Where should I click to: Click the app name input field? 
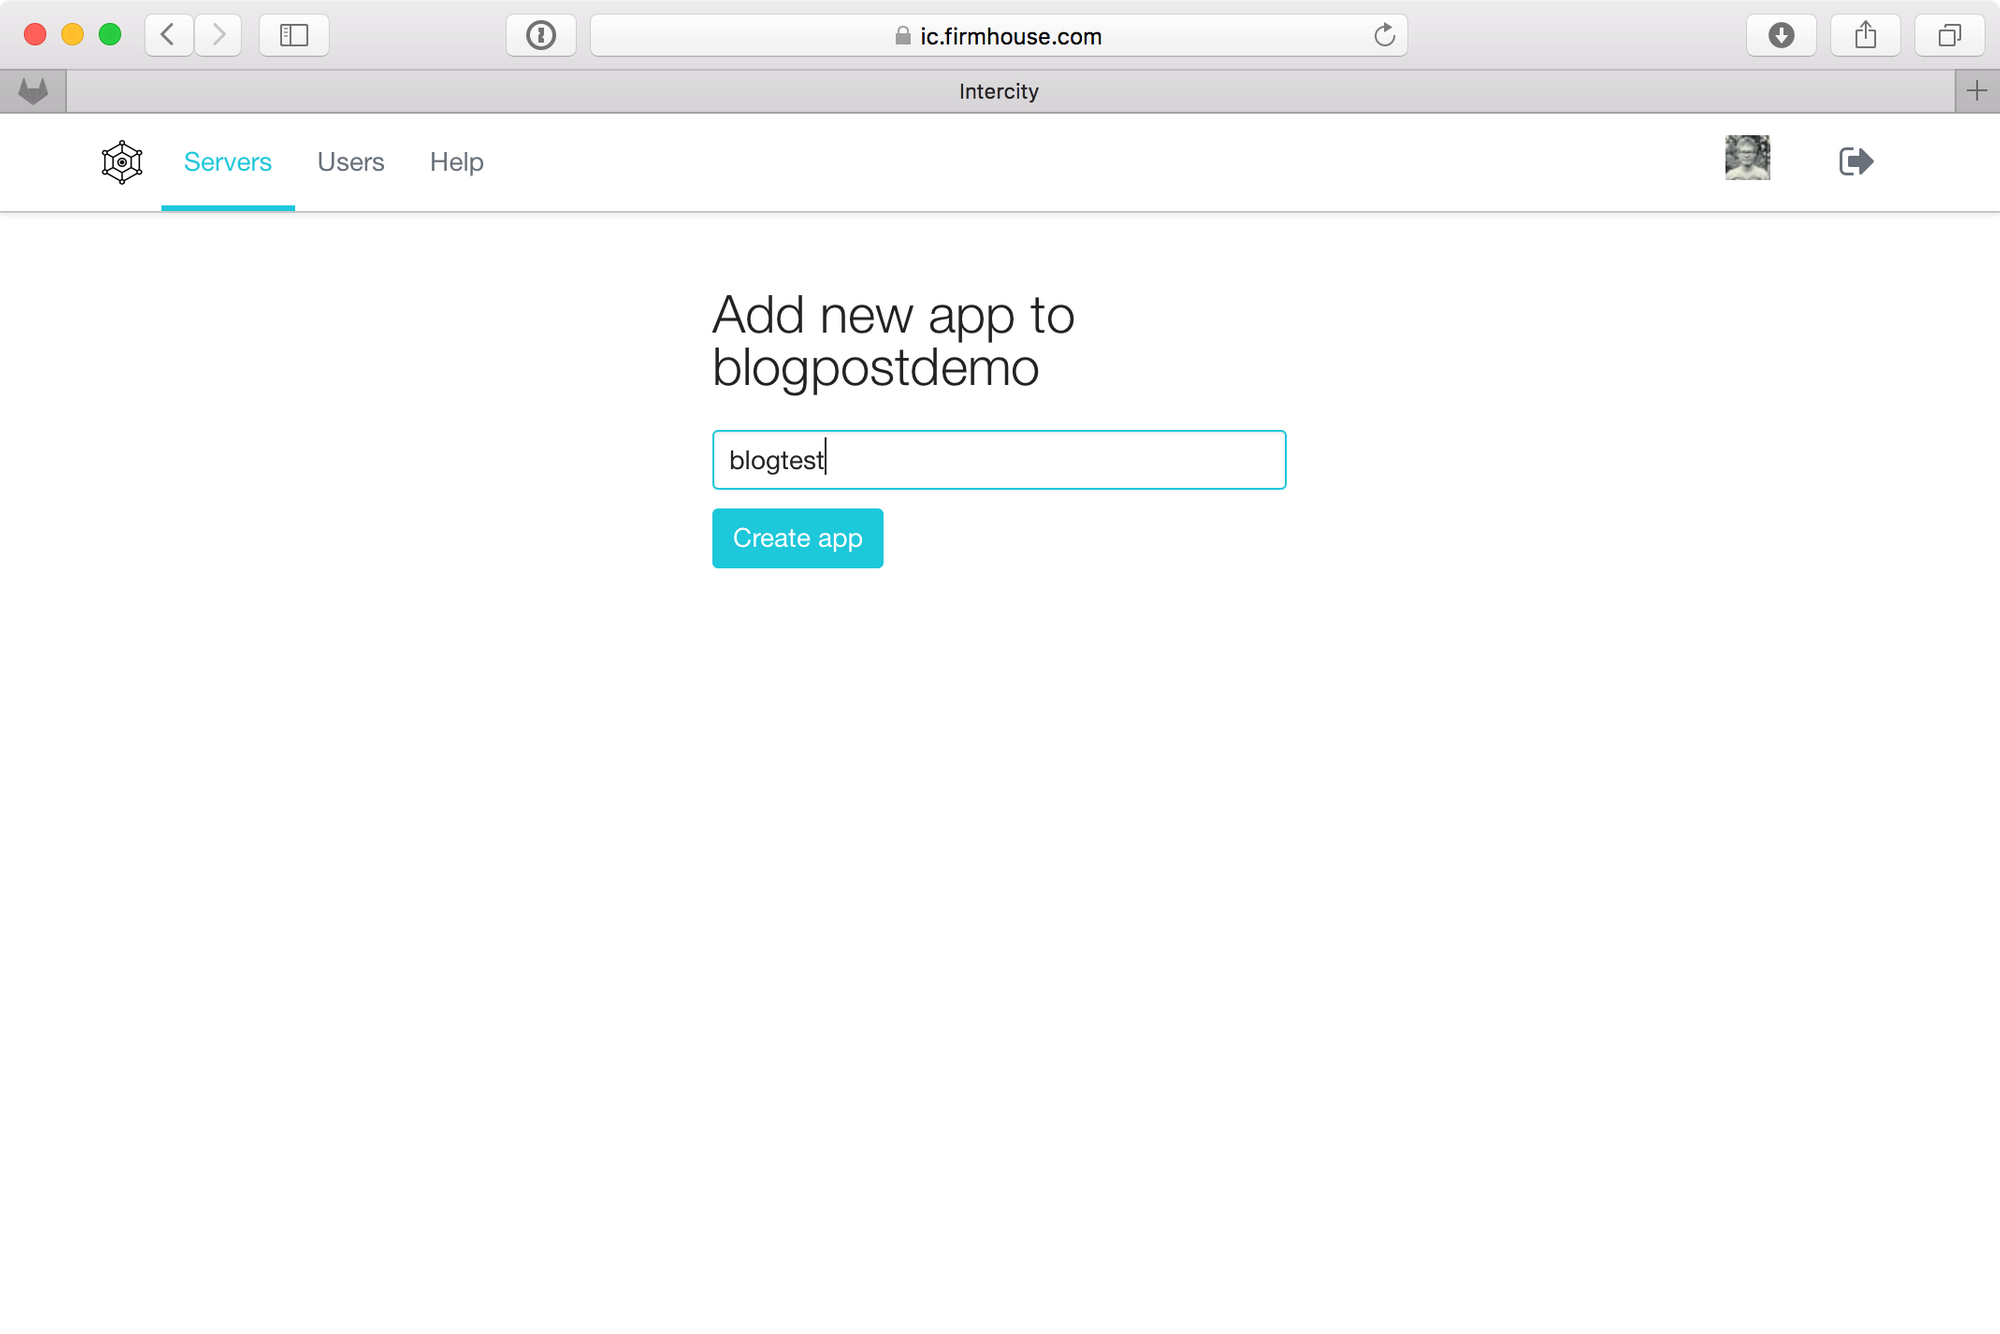coord(998,460)
